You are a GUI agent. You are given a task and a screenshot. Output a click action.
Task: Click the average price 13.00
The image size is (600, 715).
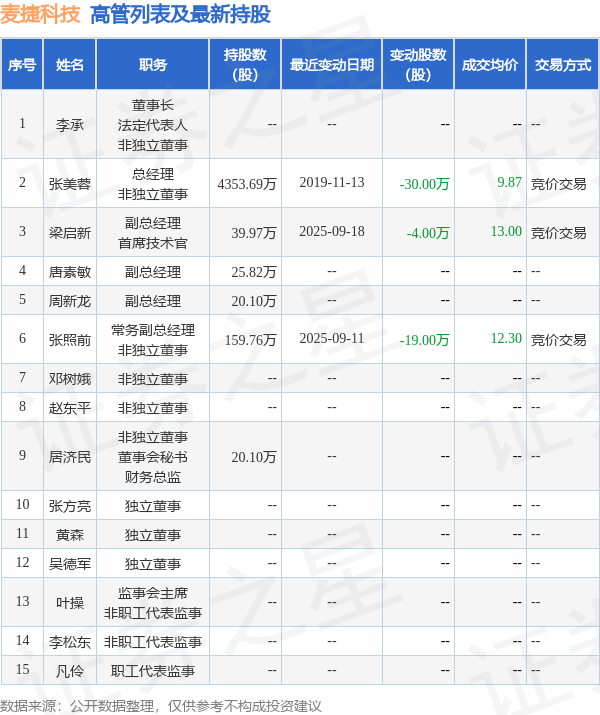point(506,232)
